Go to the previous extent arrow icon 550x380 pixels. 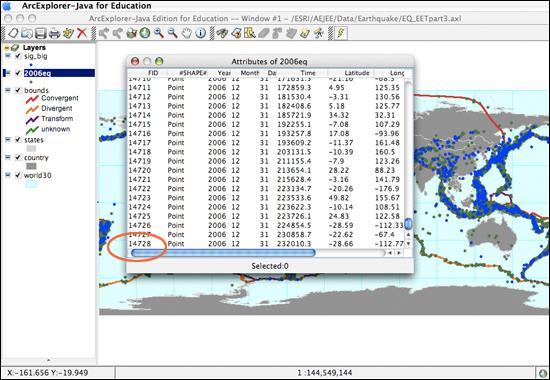click(104, 33)
